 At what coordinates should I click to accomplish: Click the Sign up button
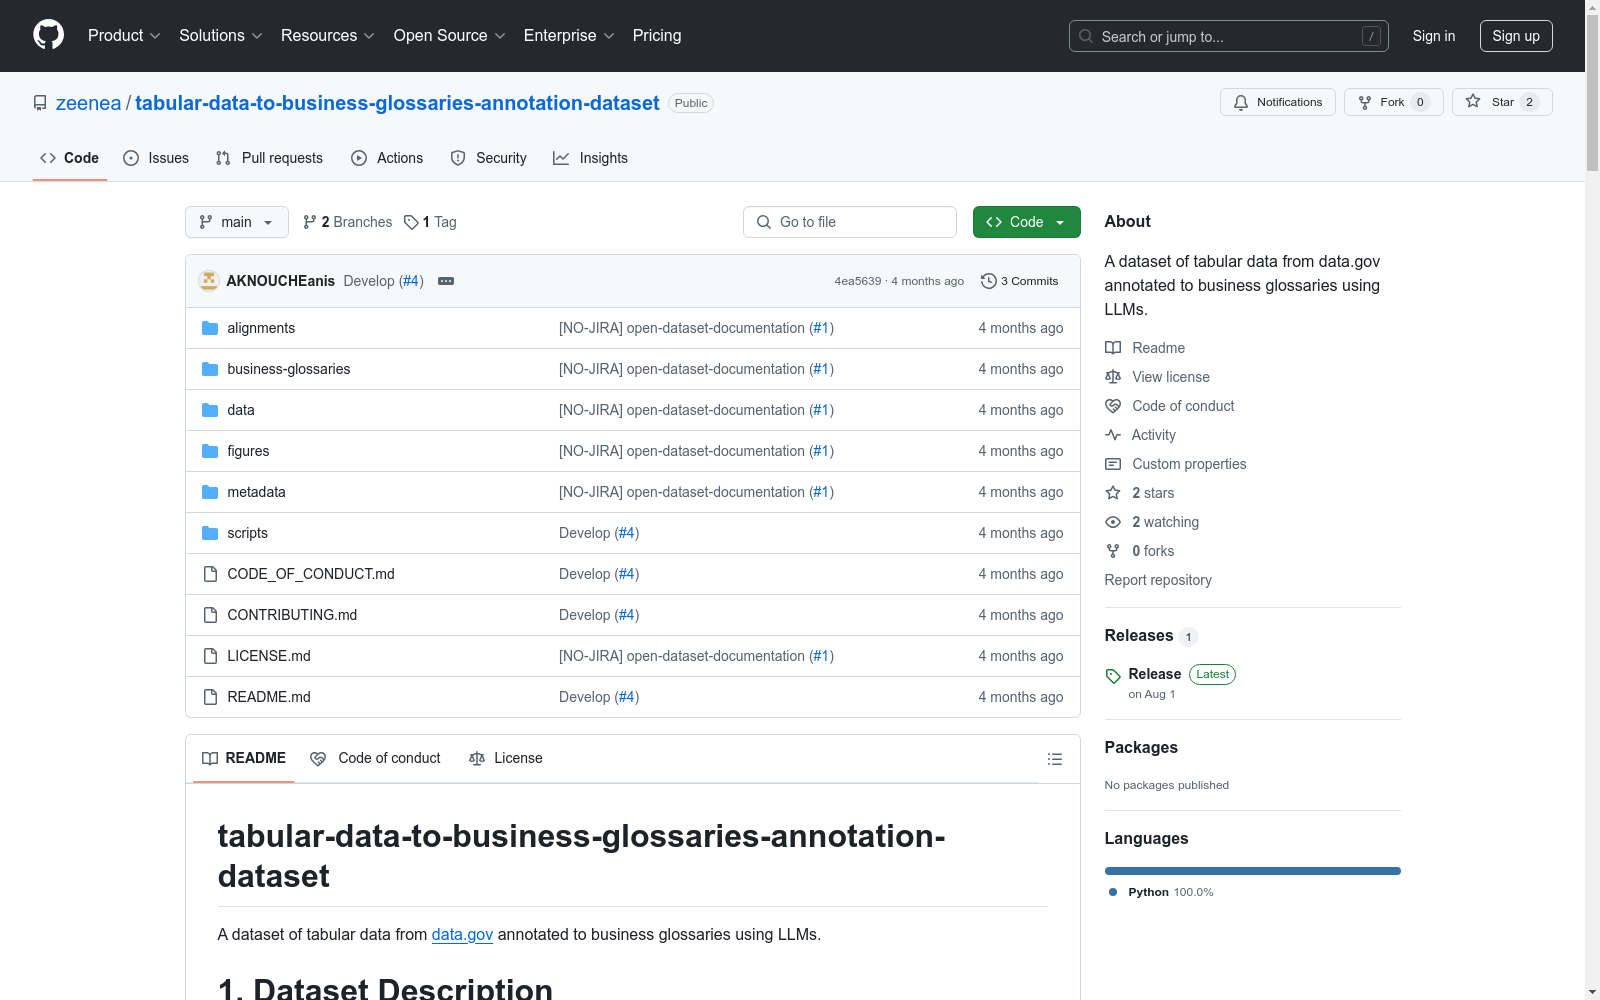pyautogui.click(x=1516, y=36)
